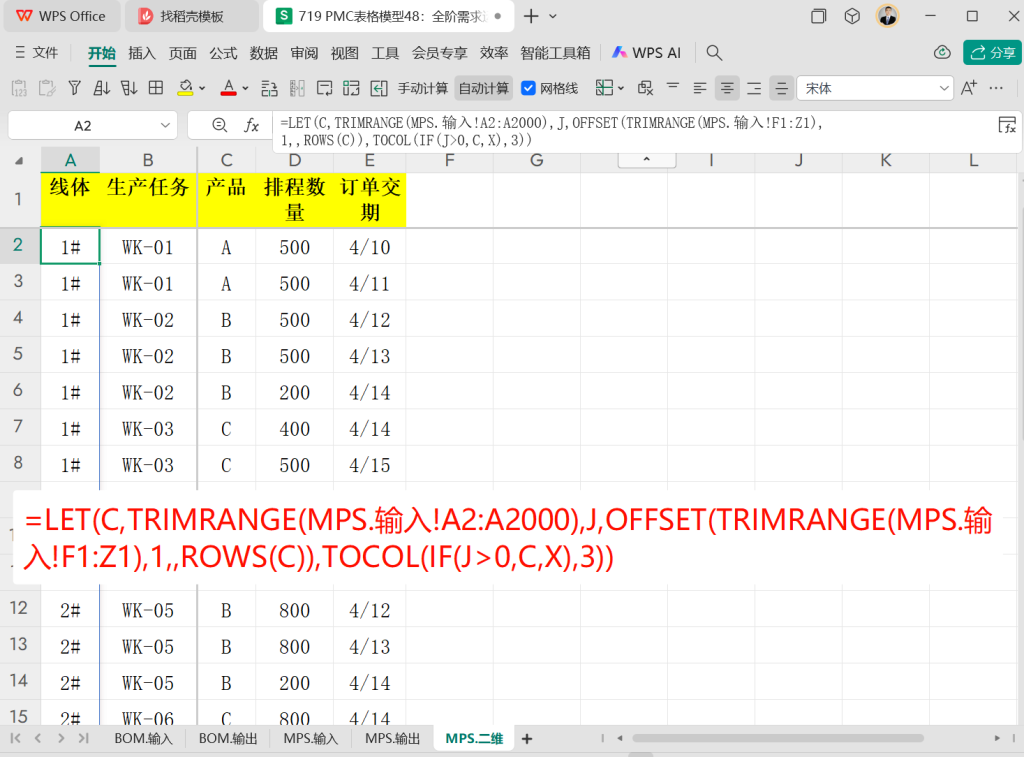The image size is (1024, 757).
Task: Switch to manual calculation 手动计算
Action: 423,88
